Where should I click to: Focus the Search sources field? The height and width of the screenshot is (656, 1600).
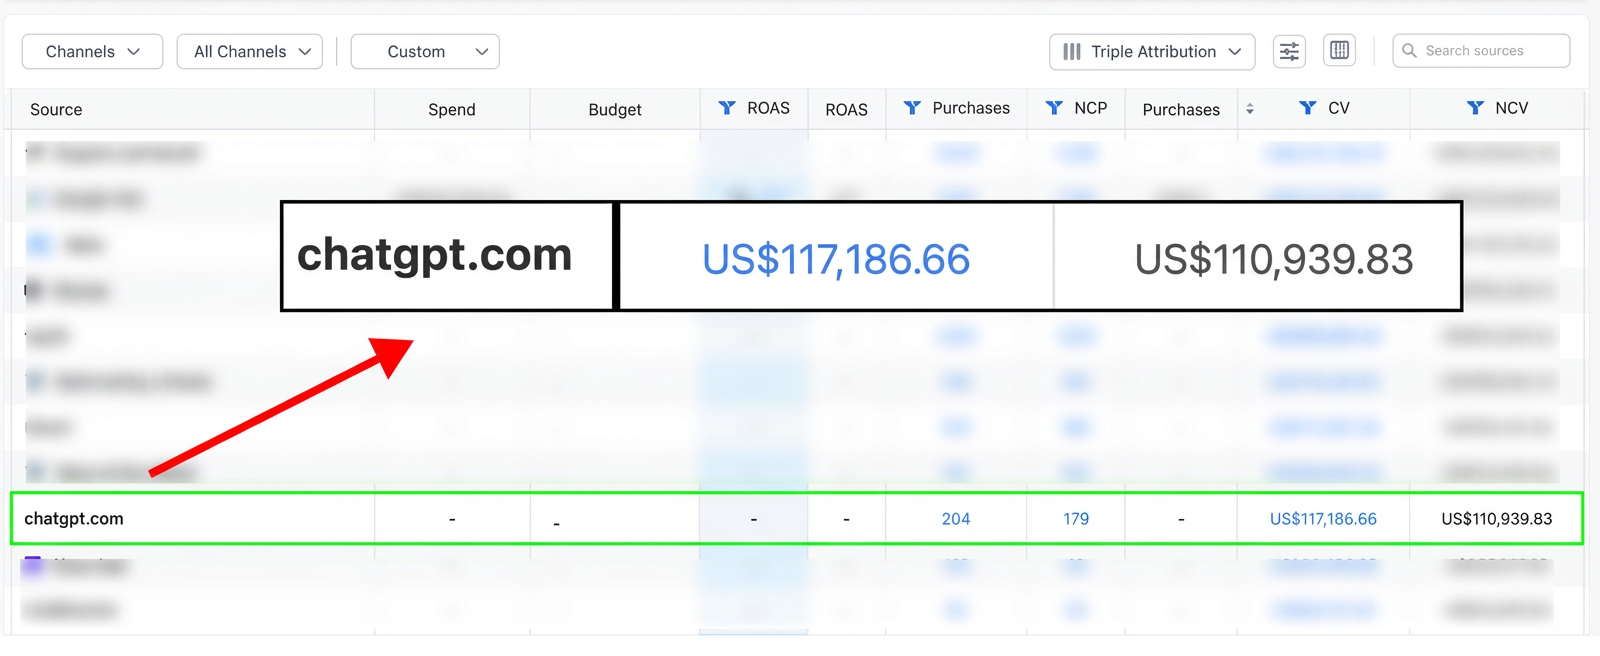[x=1481, y=51]
